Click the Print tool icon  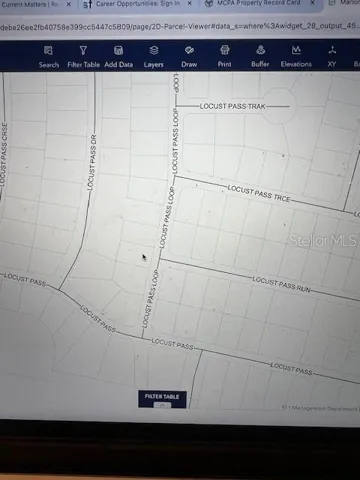(225, 50)
